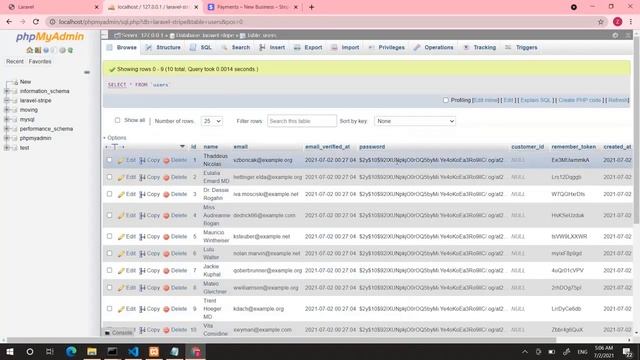Open the Console bar at bottom
This screenshot has width=640, height=360.
pyautogui.click(x=118, y=333)
